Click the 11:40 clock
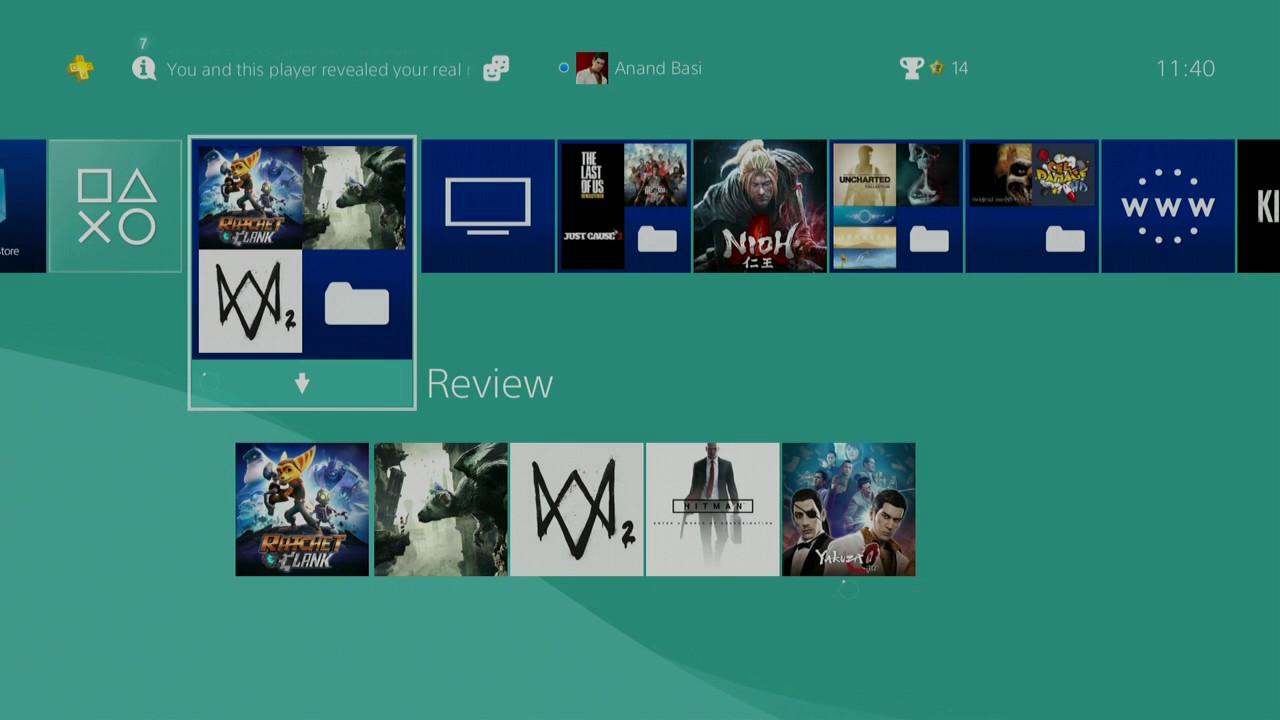Viewport: 1280px width, 720px height. coord(1185,68)
